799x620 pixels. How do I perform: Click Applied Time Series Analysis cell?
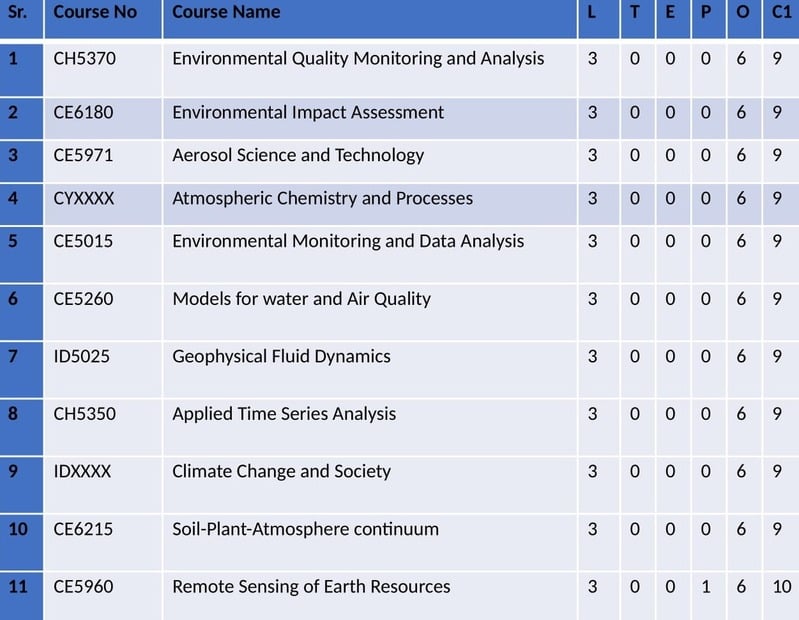(370, 427)
